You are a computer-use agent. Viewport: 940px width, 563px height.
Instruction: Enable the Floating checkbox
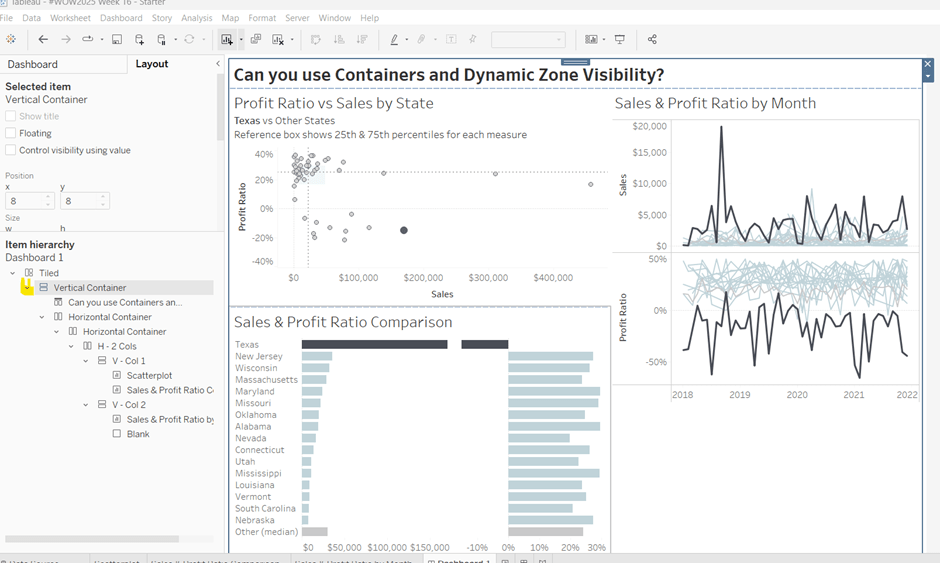pyautogui.click(x=11, y=133)
